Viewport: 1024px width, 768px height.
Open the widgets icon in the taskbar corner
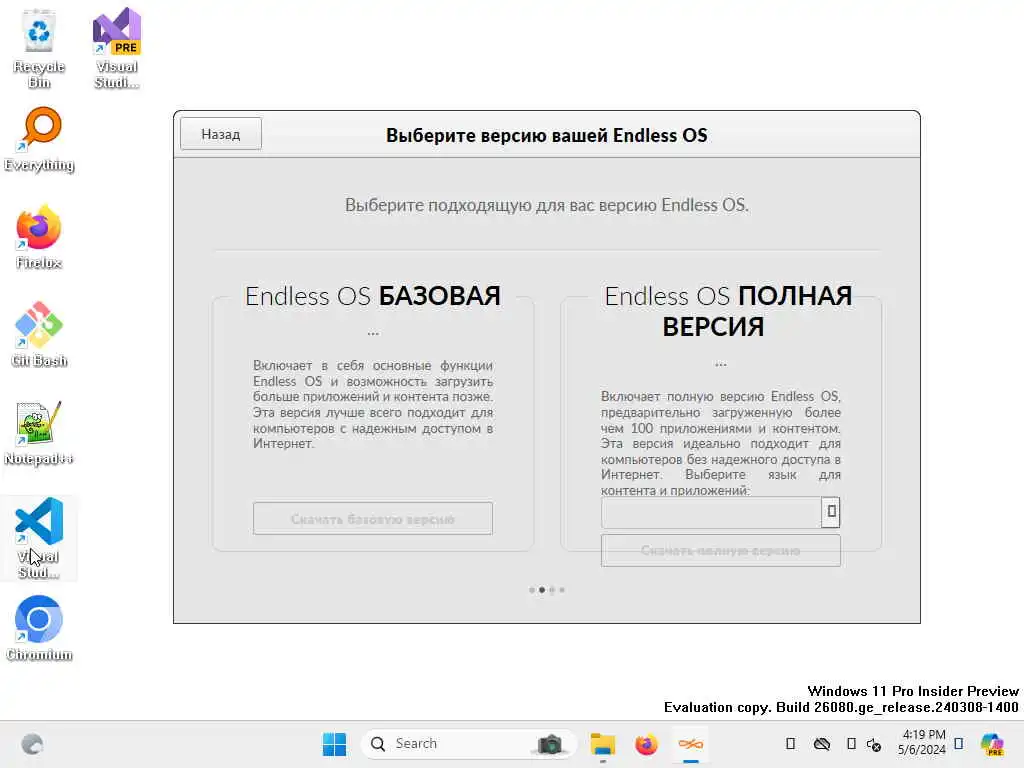(x=32, y=744)
